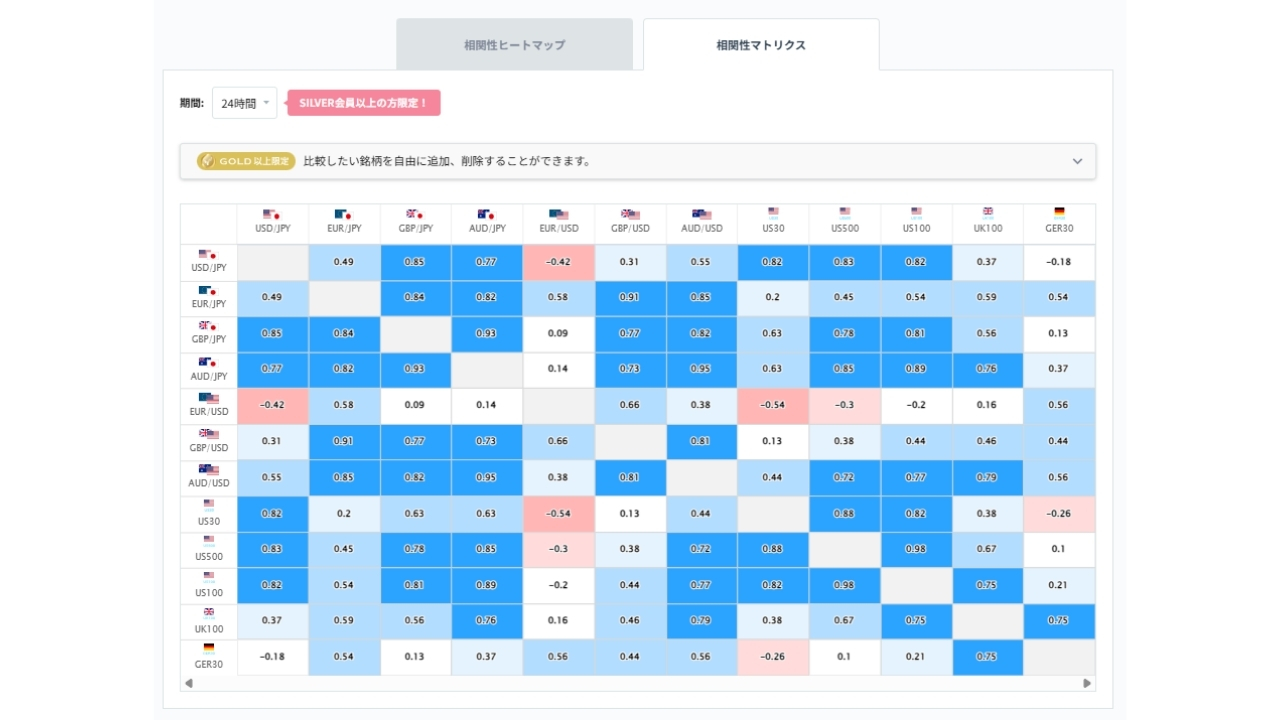1280x720 pixels.
Task: Click the 0.1 cell in GER30 row
Action: 845,657
